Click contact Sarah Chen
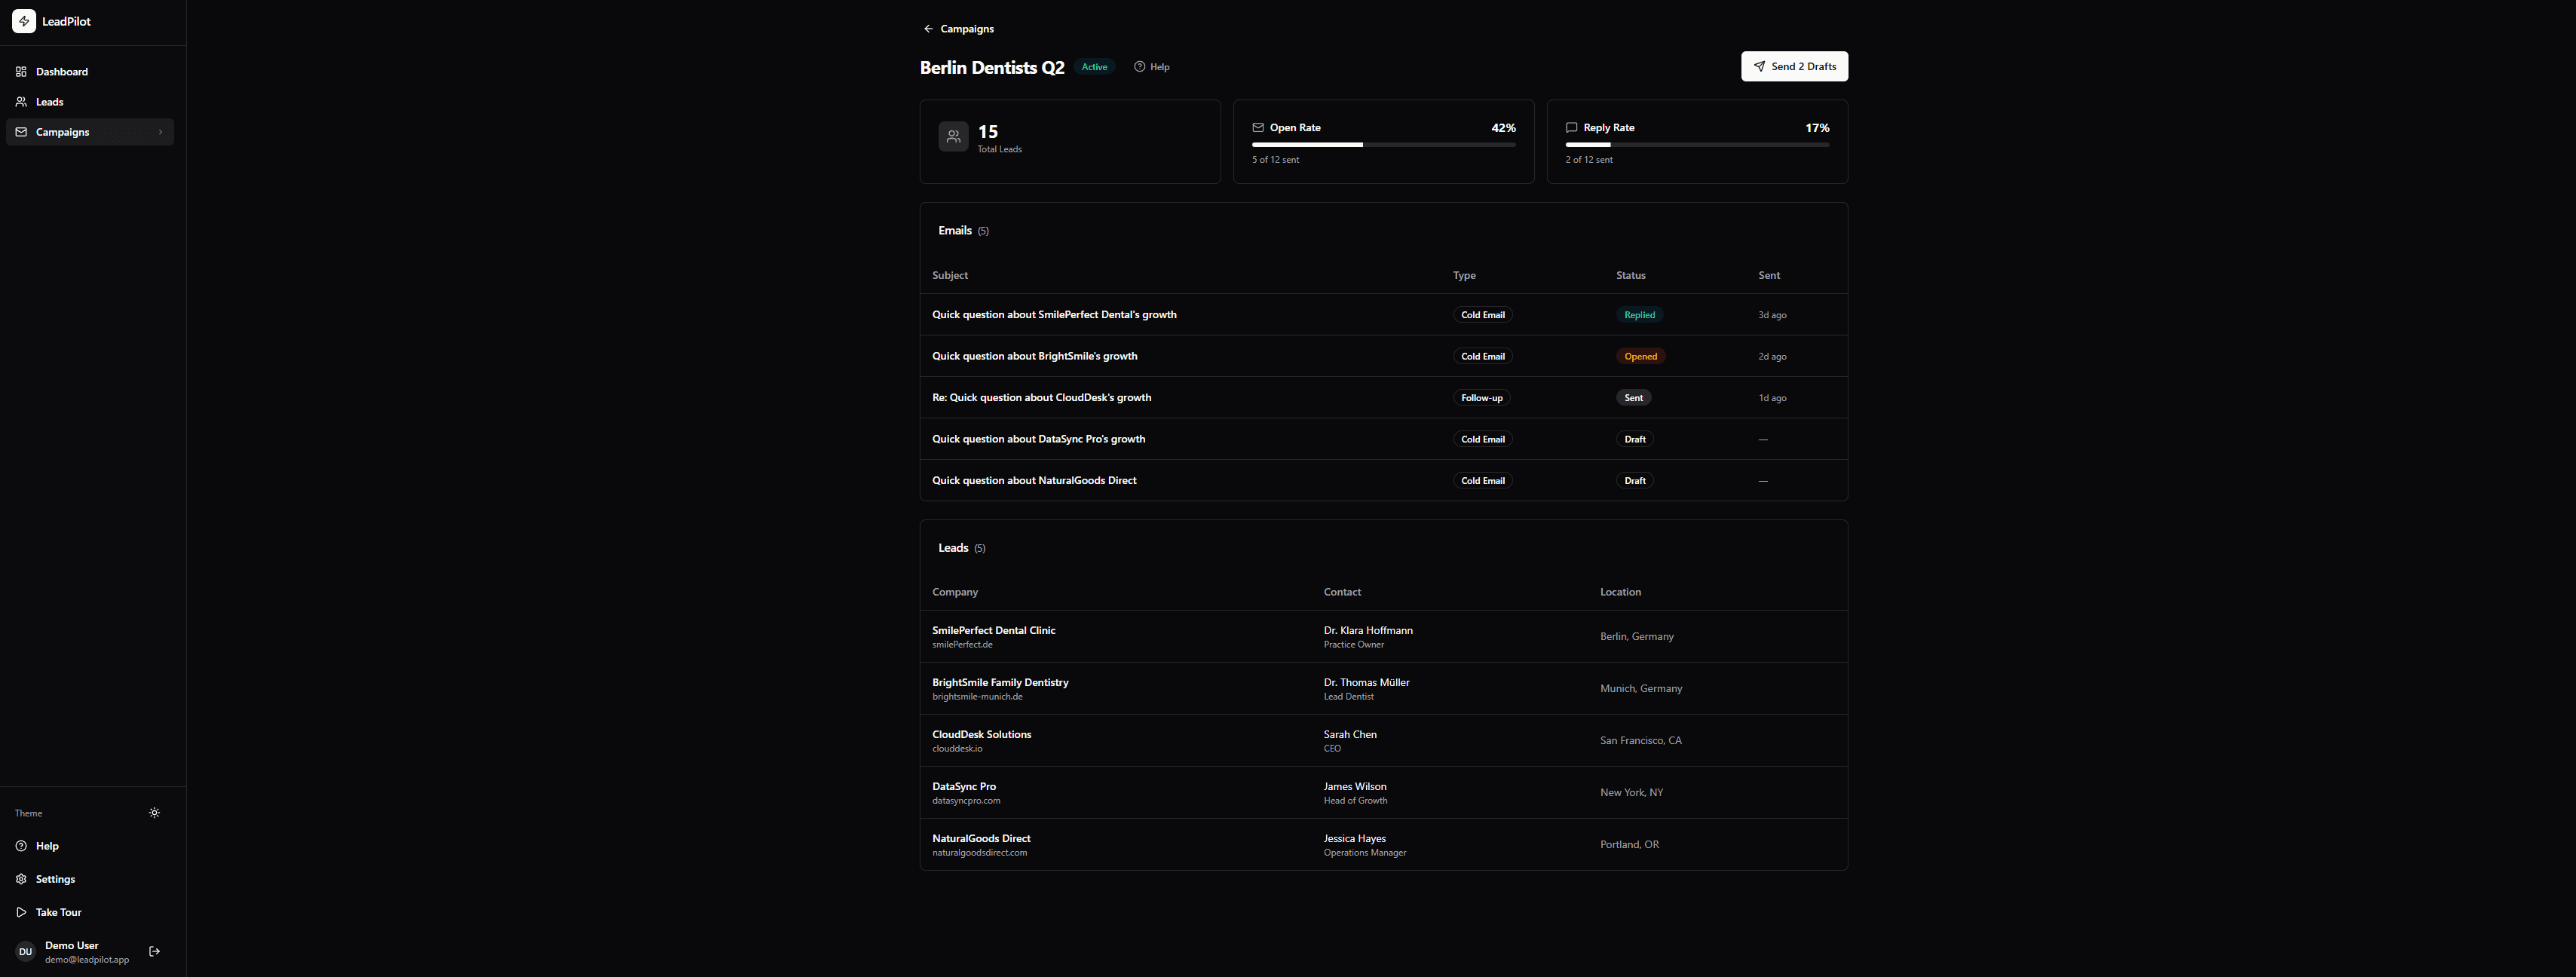The width and height of the screenshot is (2576, 977). click(x=1350, y=735)
